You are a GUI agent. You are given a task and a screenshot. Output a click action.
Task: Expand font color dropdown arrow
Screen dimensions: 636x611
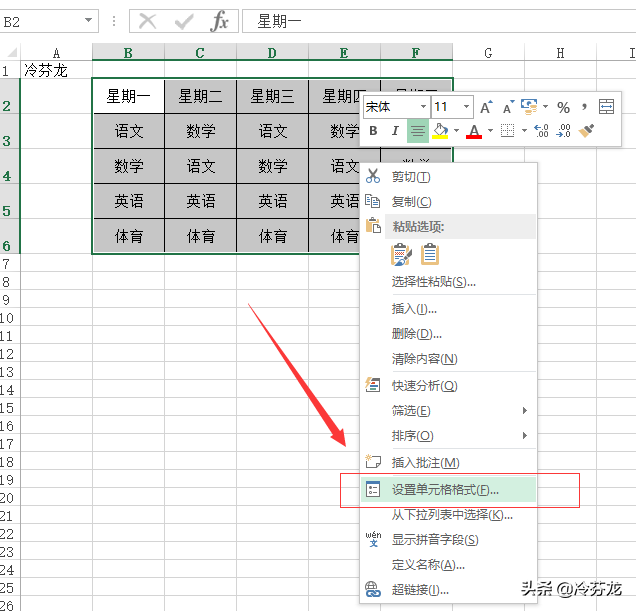[490, 131]
